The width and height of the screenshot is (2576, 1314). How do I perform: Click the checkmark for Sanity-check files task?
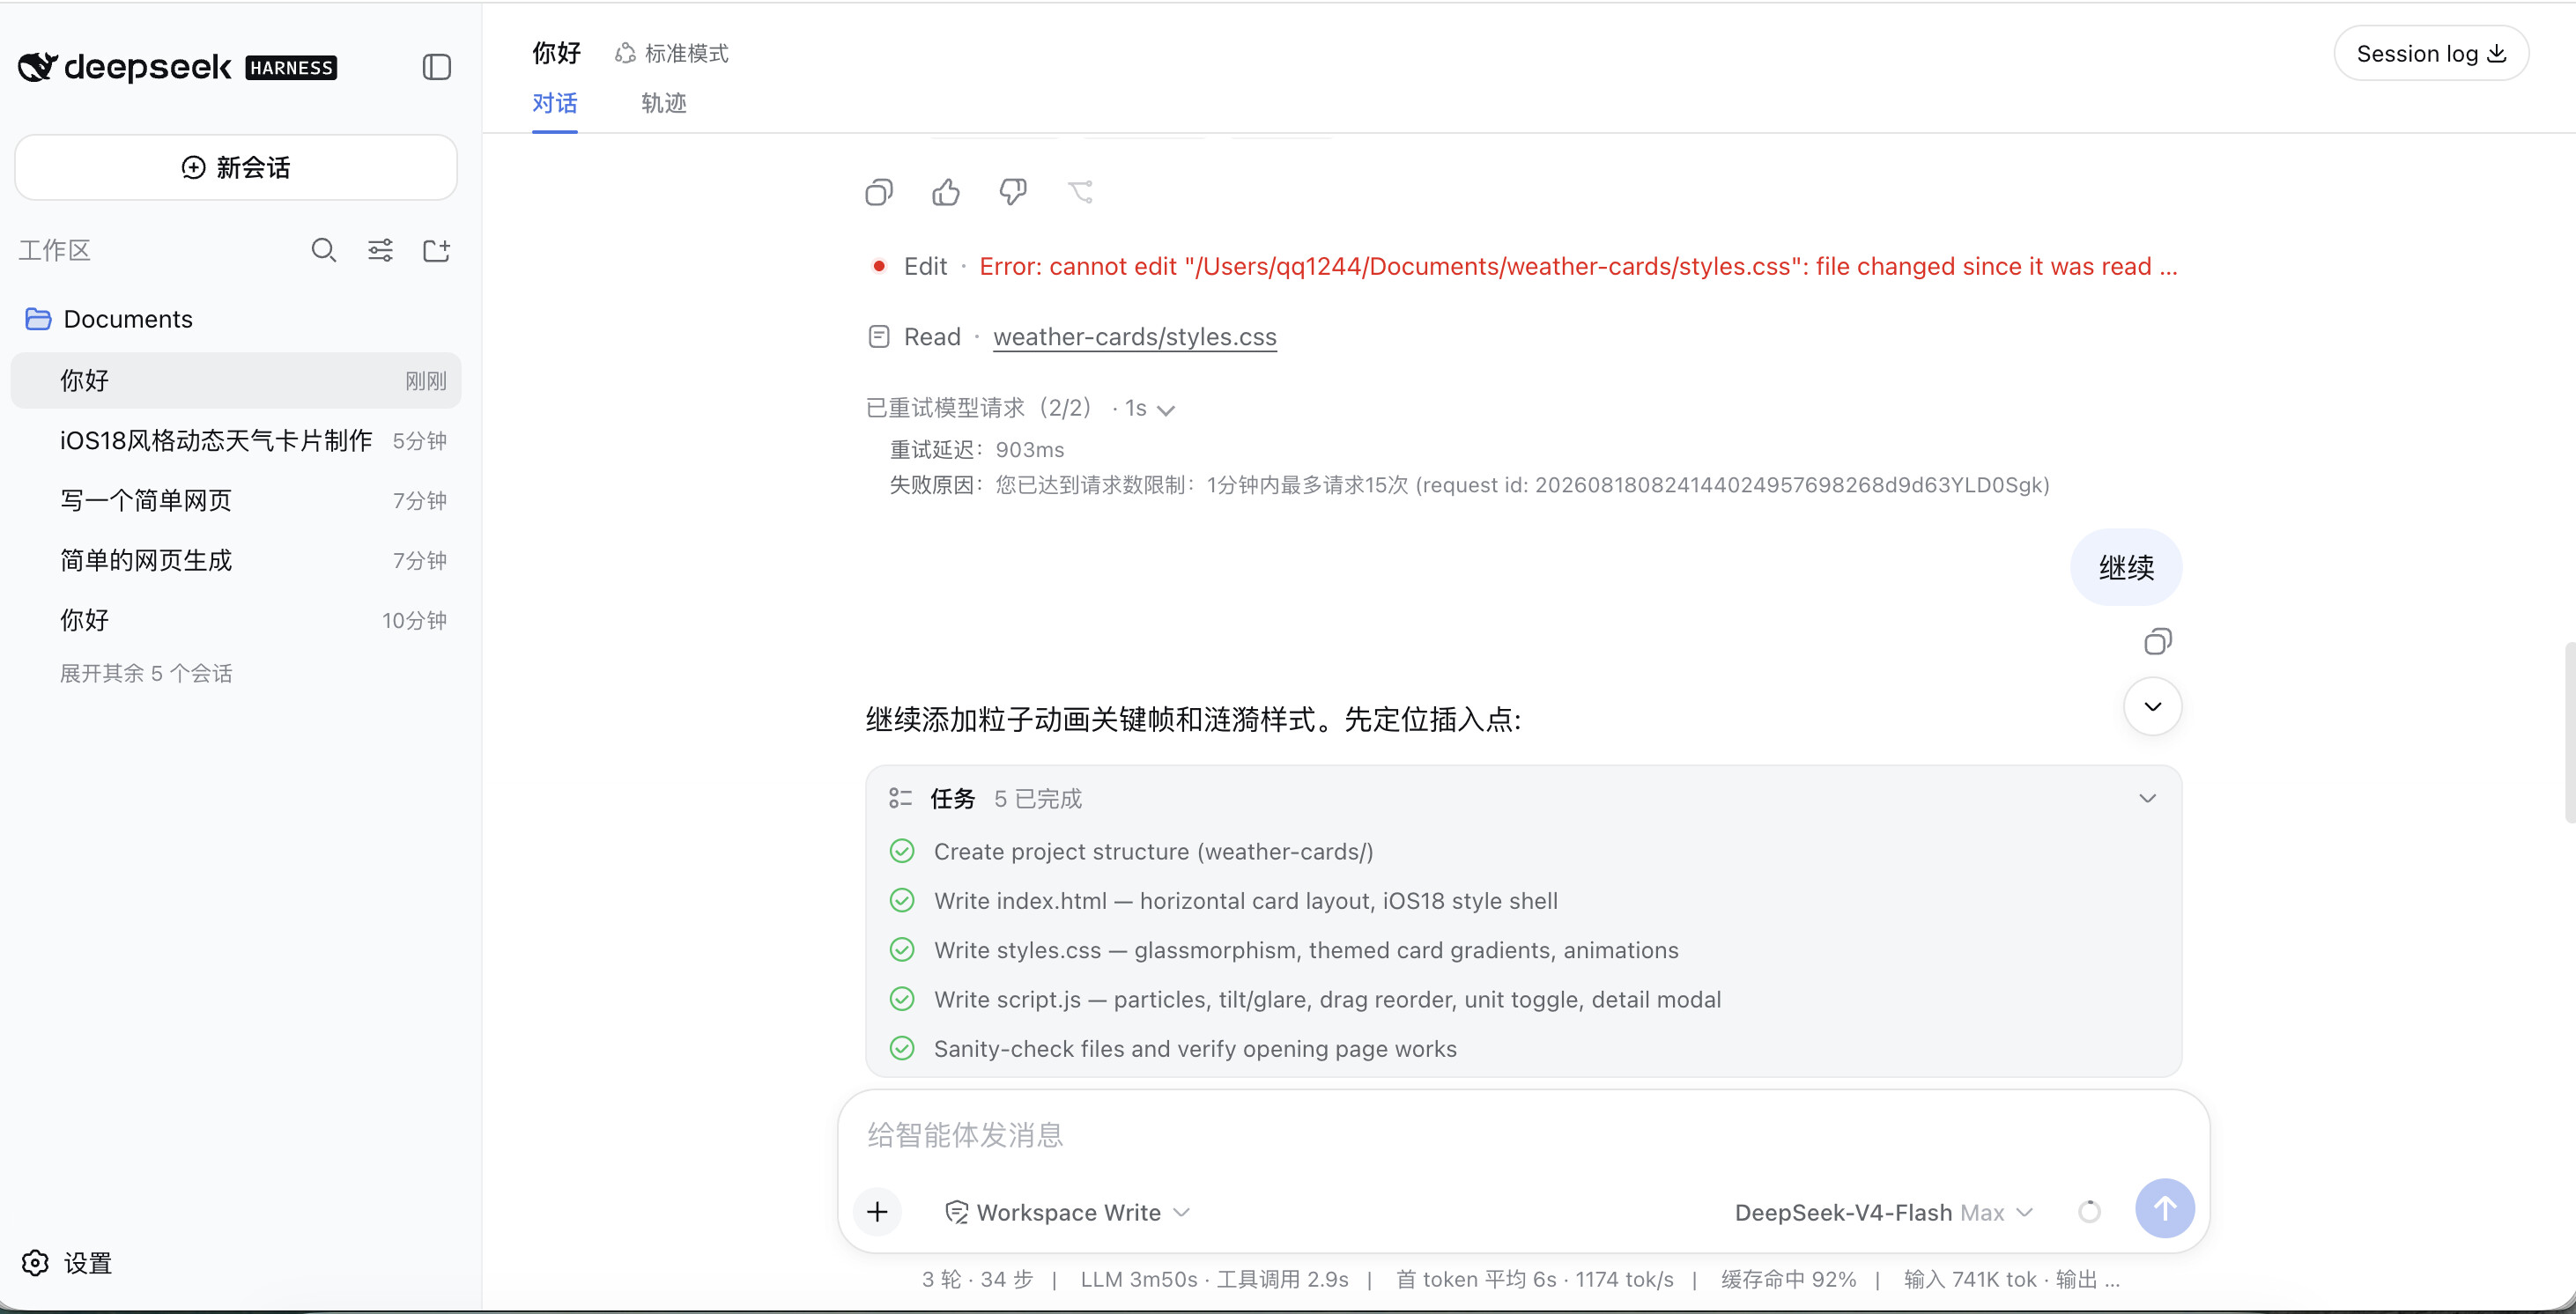[x=902, y=1048]
